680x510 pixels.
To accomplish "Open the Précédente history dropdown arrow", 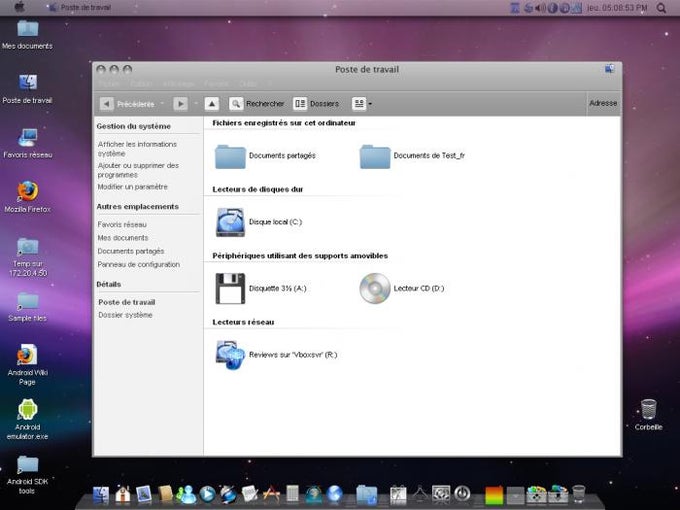I will (x=162, y=103).
